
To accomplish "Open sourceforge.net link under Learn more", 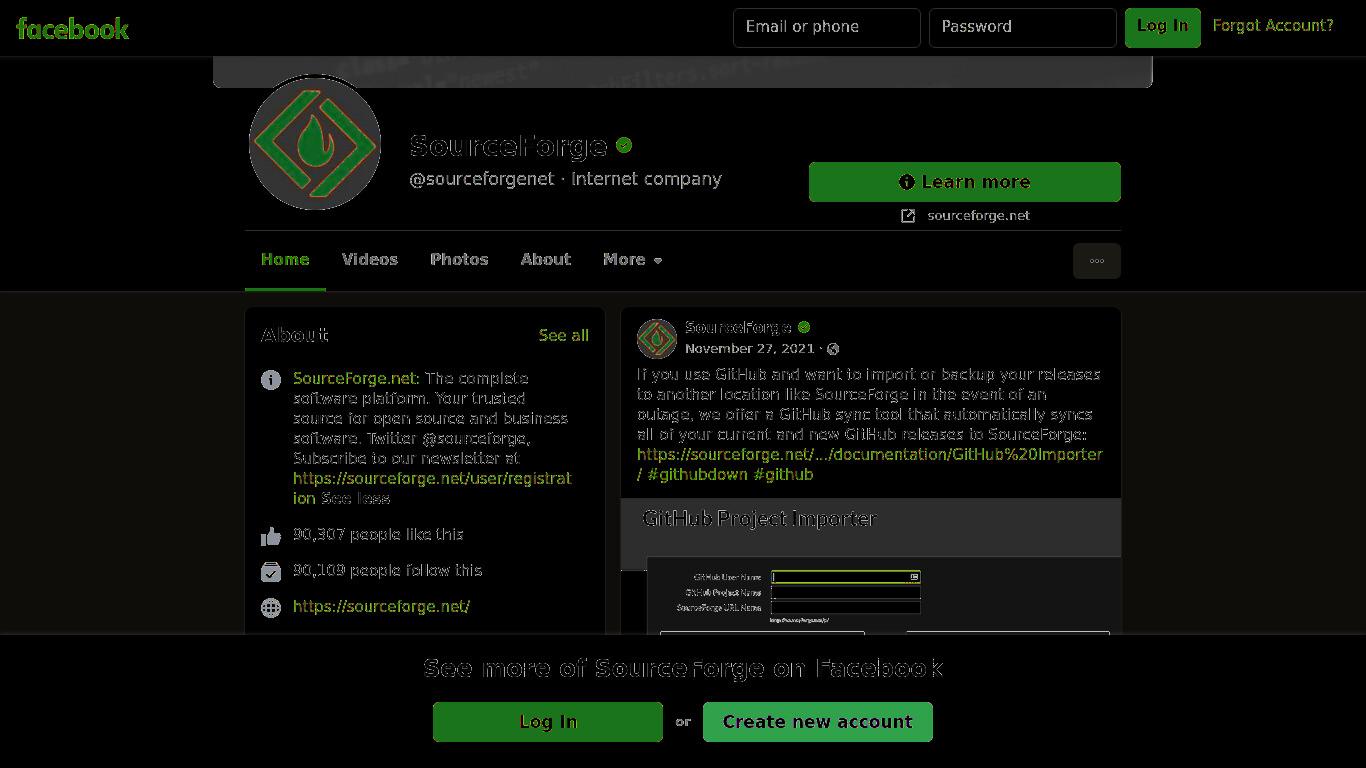I will click(978, 216).
